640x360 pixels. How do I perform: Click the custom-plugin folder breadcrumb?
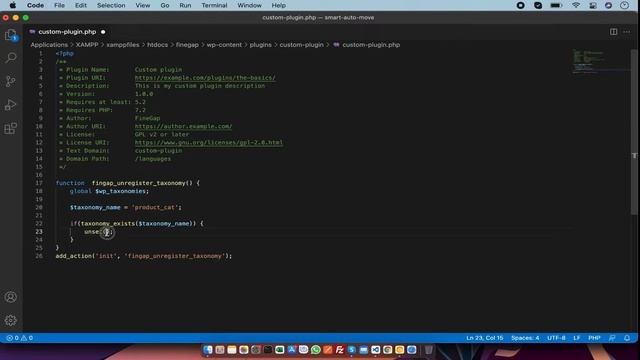(x=301, y=45)
